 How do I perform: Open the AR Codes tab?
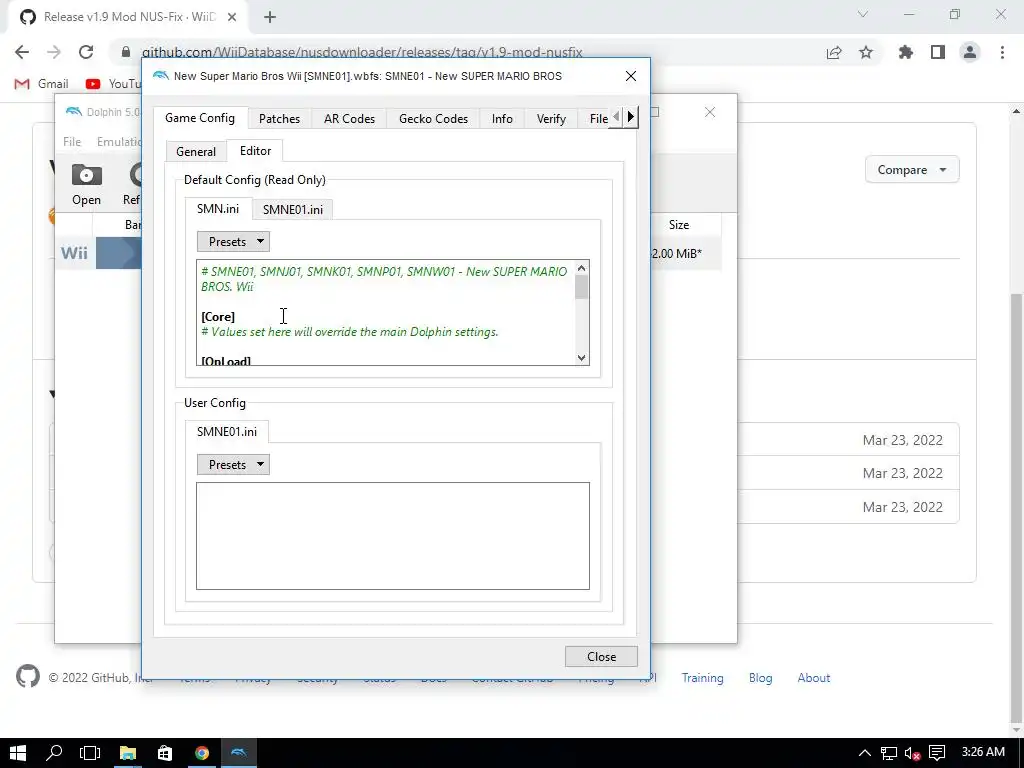[349, 118]
